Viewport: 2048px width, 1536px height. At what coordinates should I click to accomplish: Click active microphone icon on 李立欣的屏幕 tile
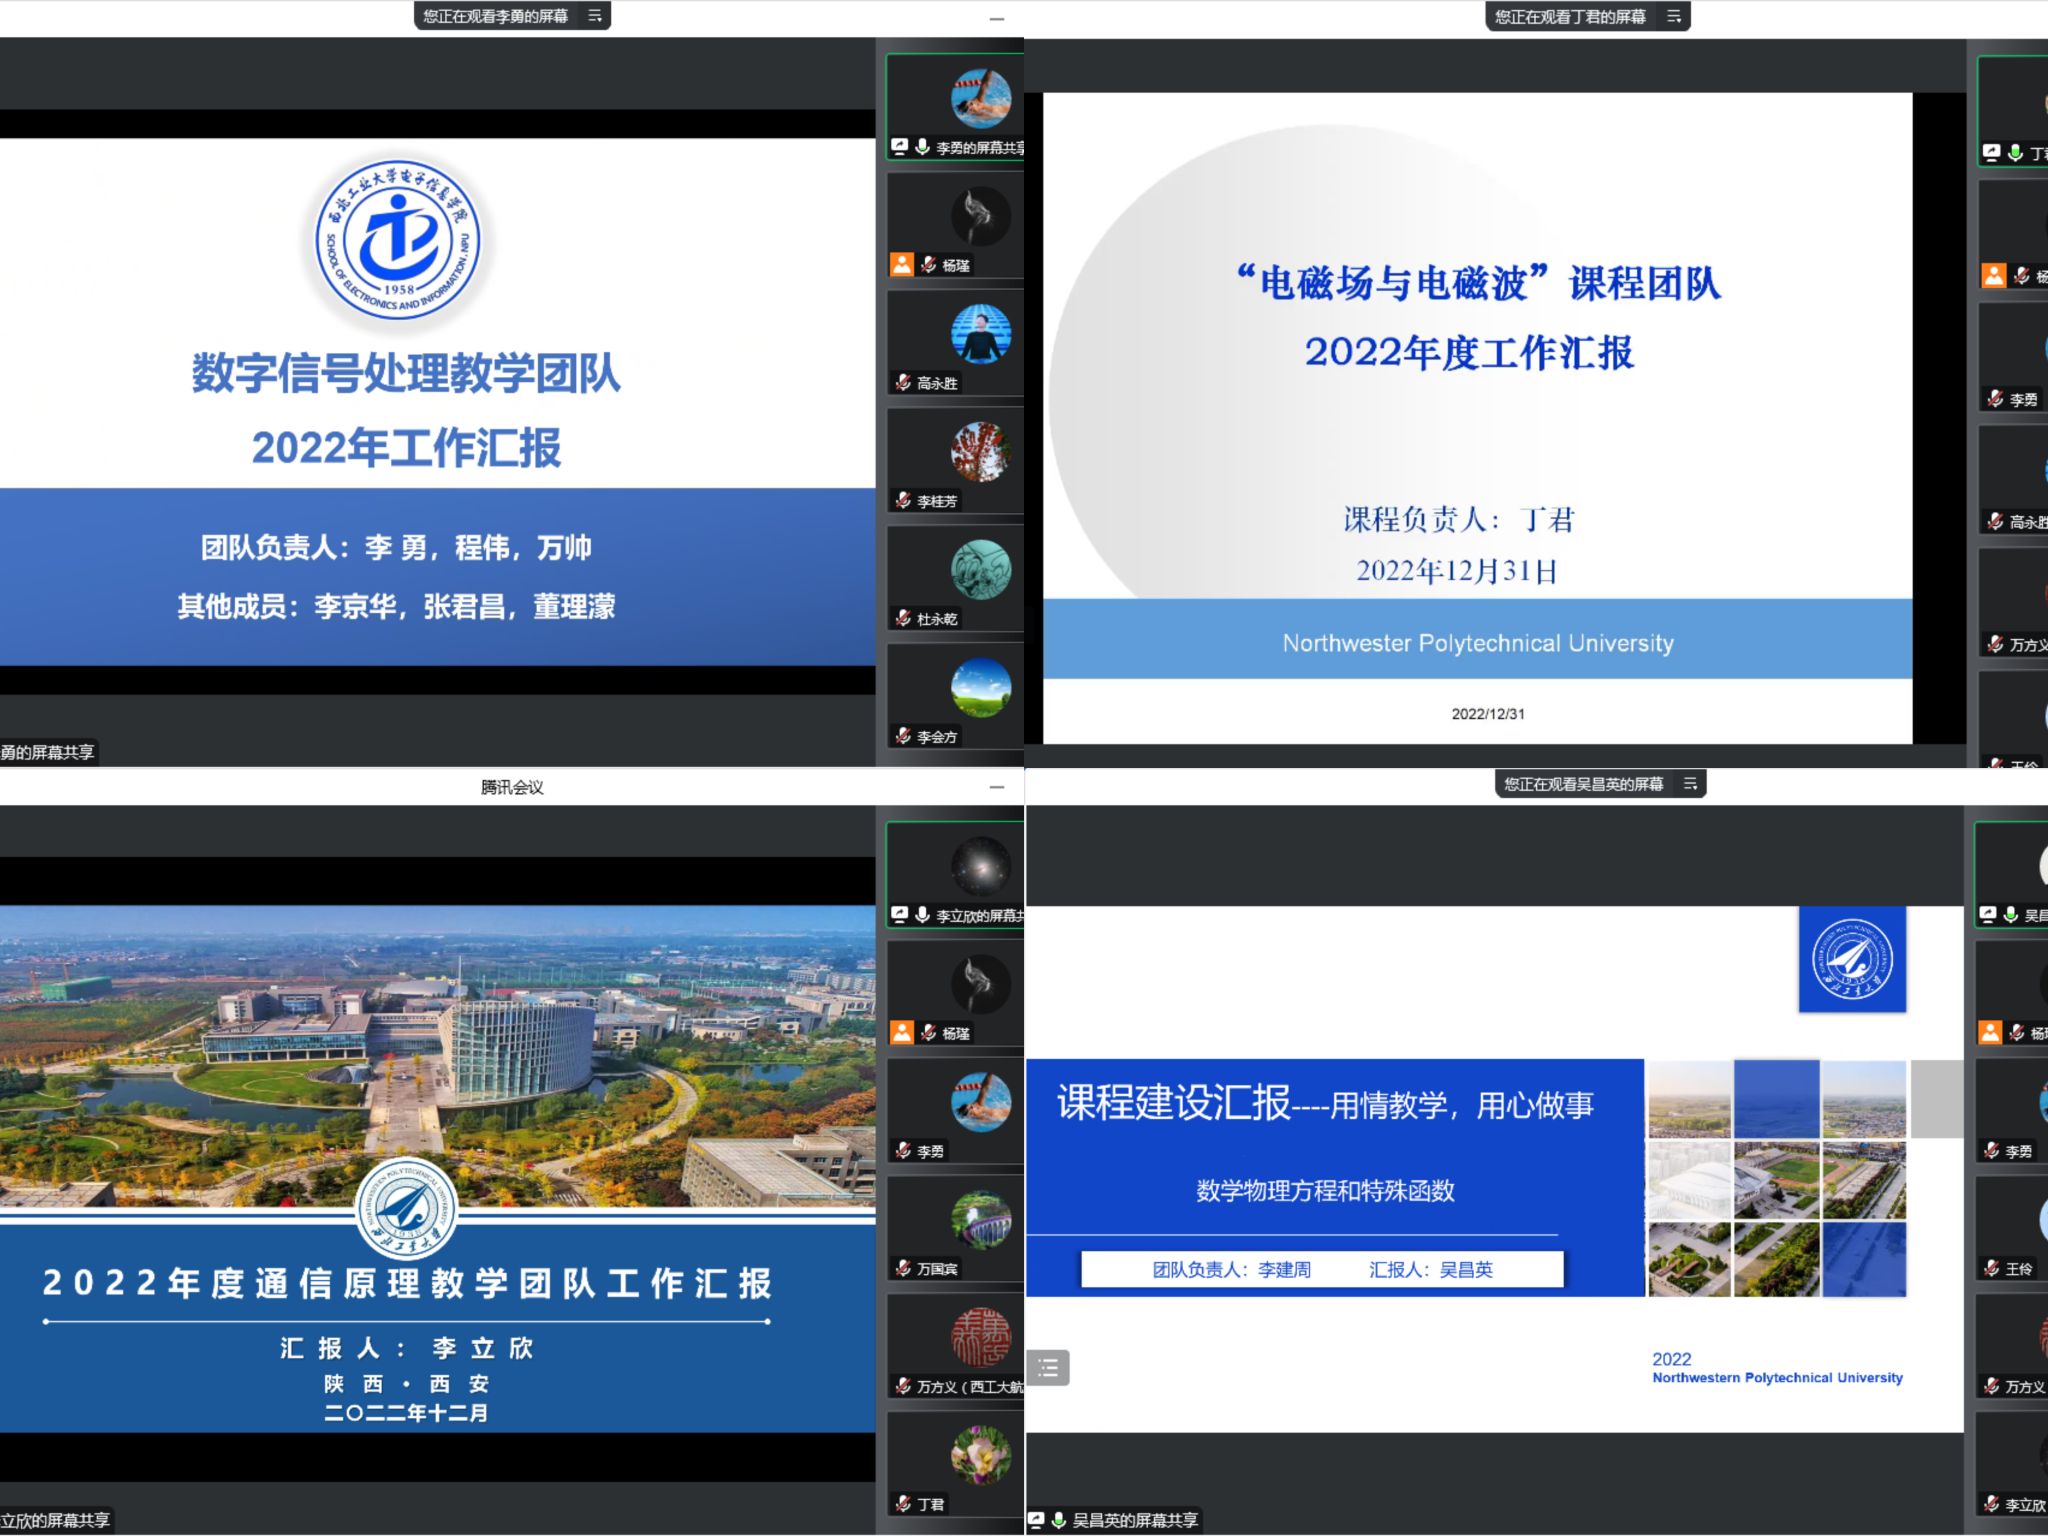pyautogui.click(x=922, y=914)
